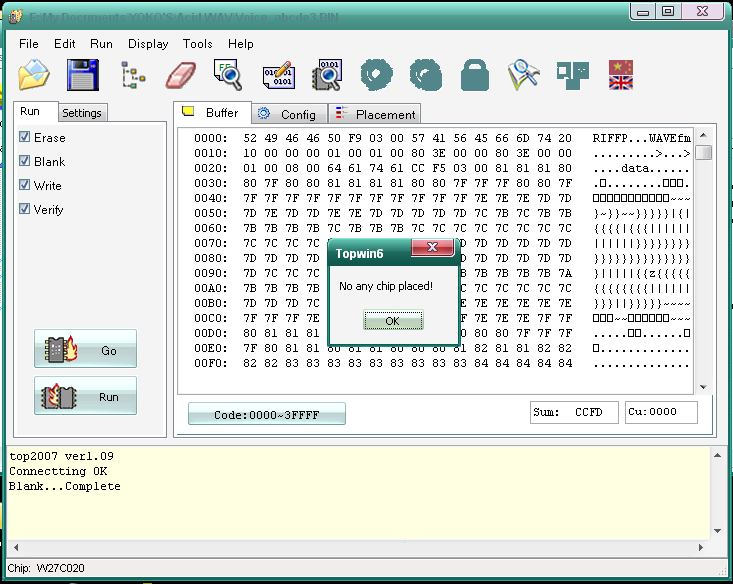Open the Help menu

click(x=241, y=44)
